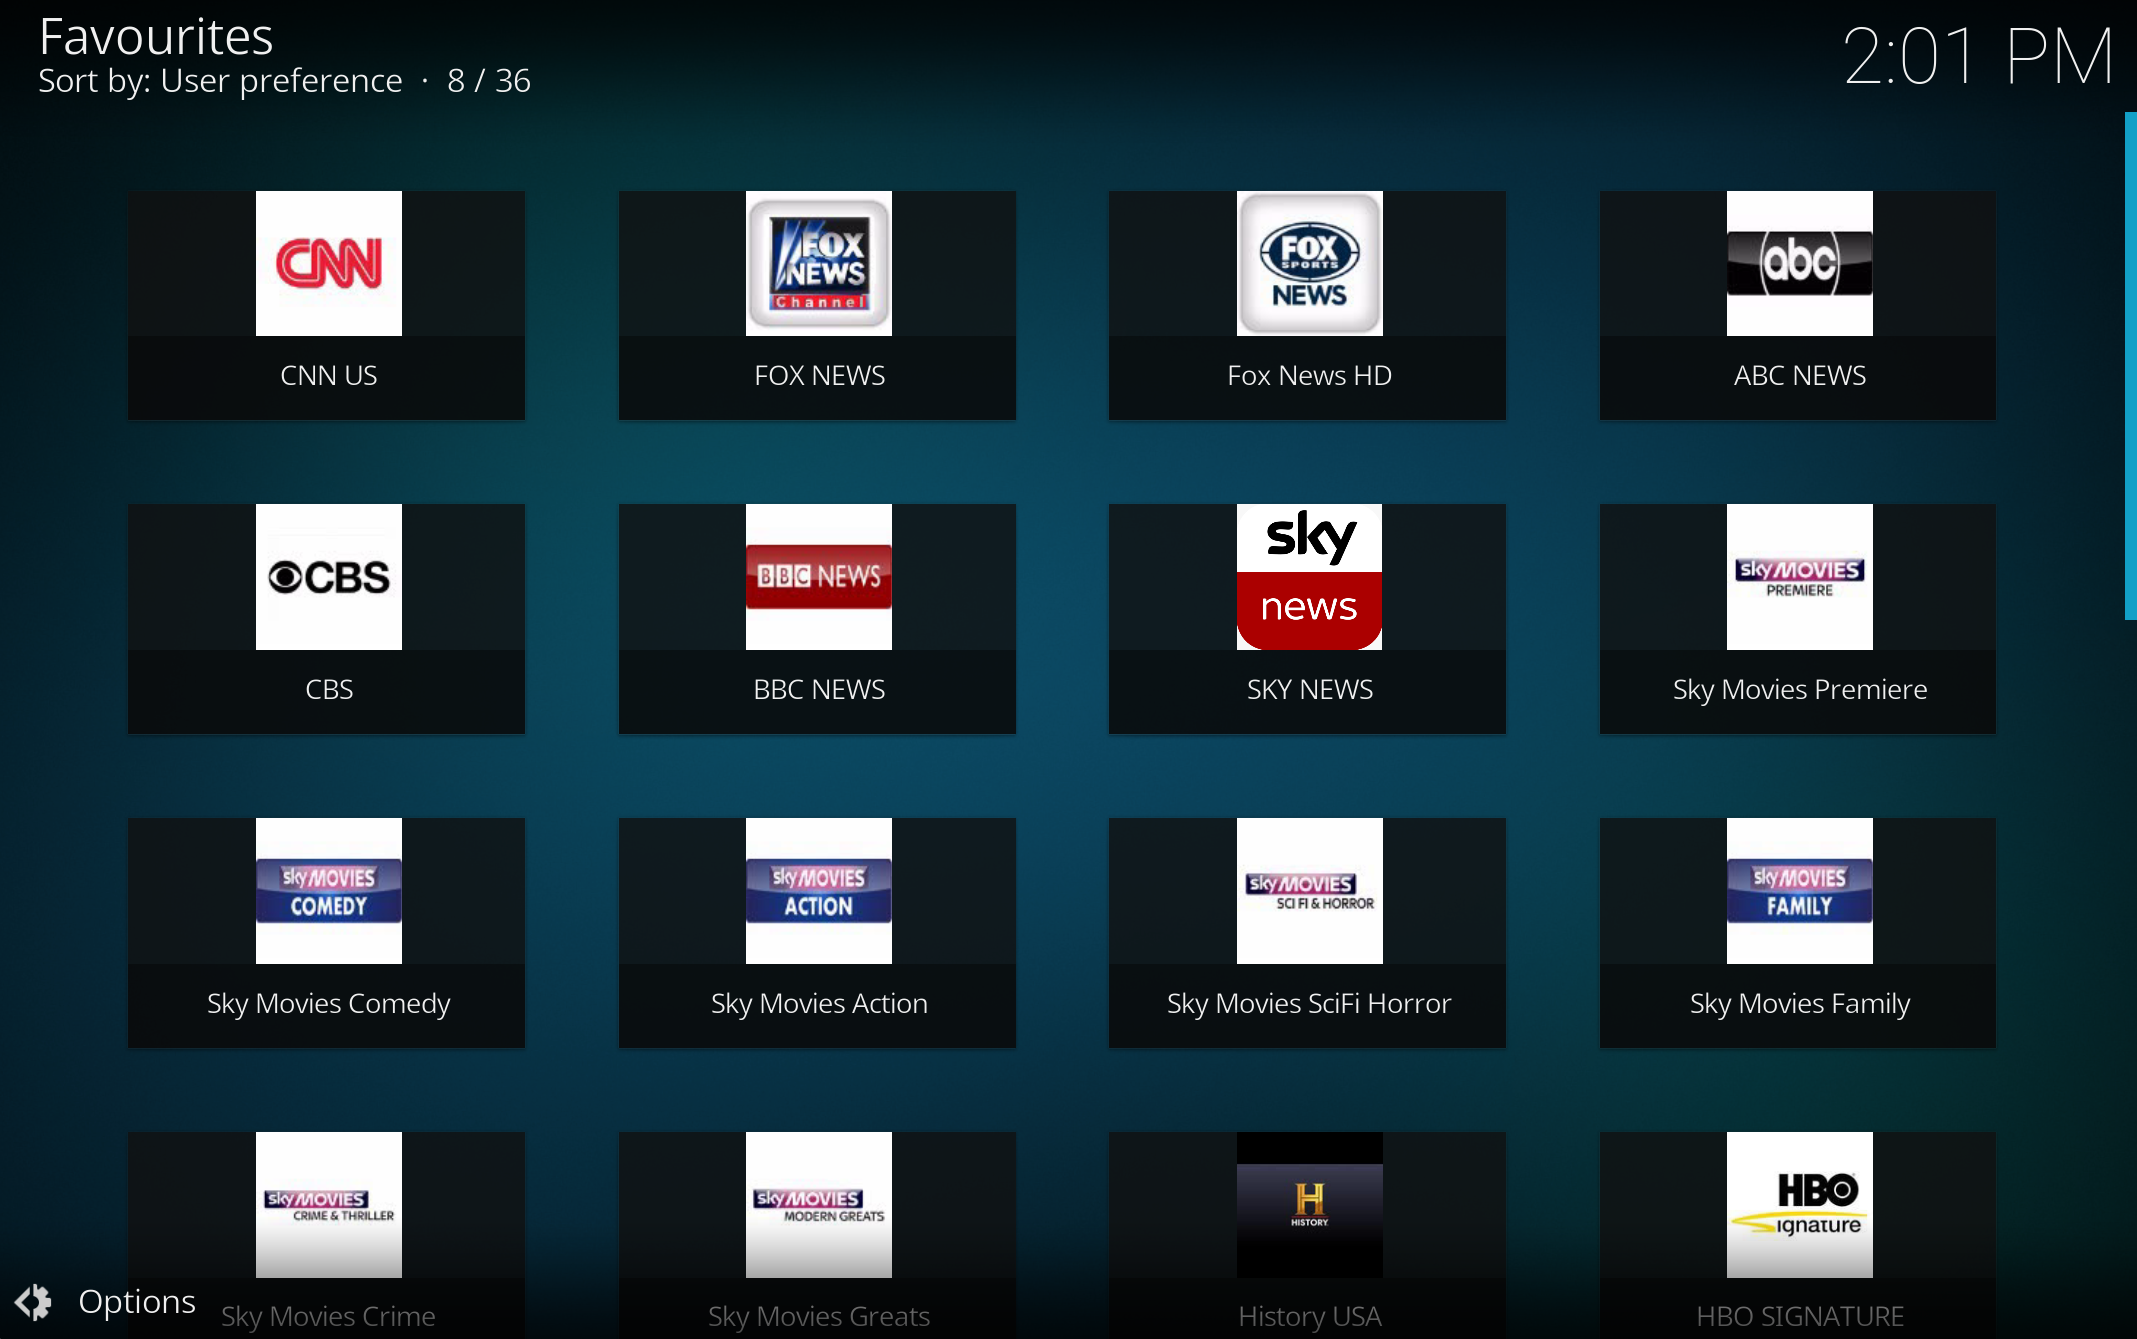Open Sky Movies SciFi Horror tile
This screenshot has height=1339, width=2137.
click(x=1309, y=891)
